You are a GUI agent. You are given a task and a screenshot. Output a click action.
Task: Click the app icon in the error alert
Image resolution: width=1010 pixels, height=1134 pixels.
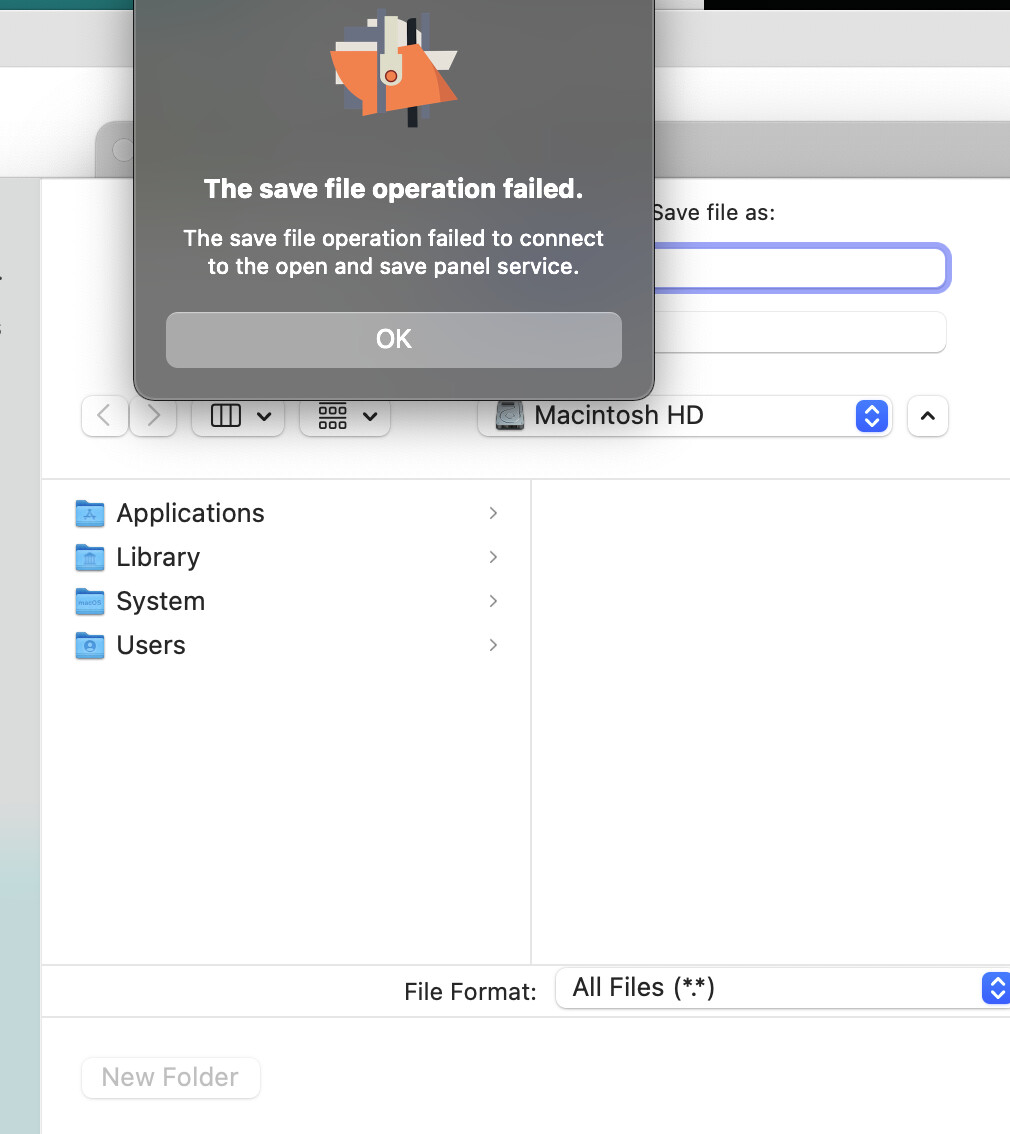(x=393, y=70)
